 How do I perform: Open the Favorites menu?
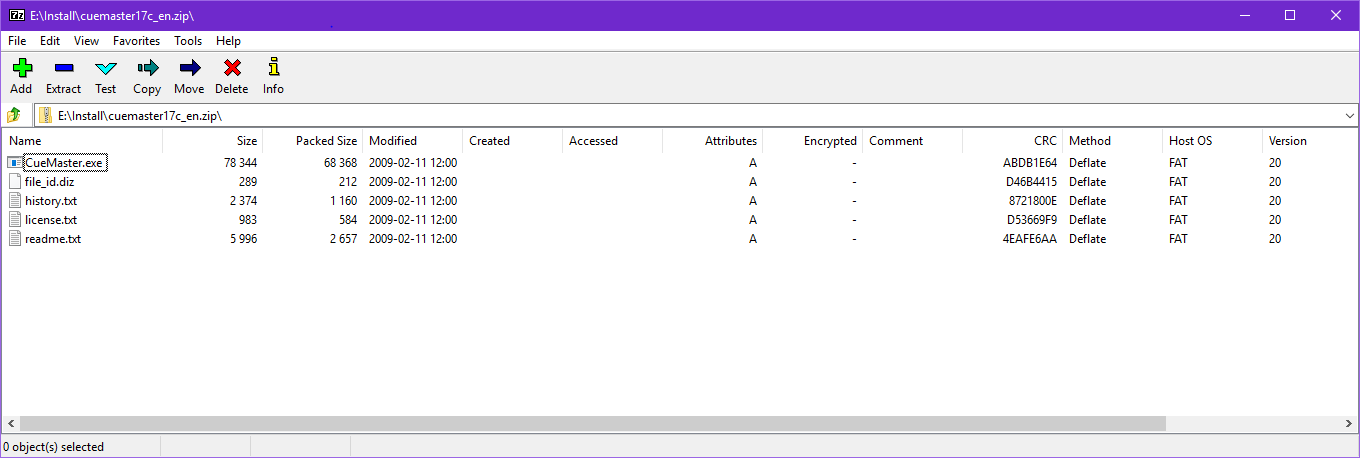coord(136,41)
